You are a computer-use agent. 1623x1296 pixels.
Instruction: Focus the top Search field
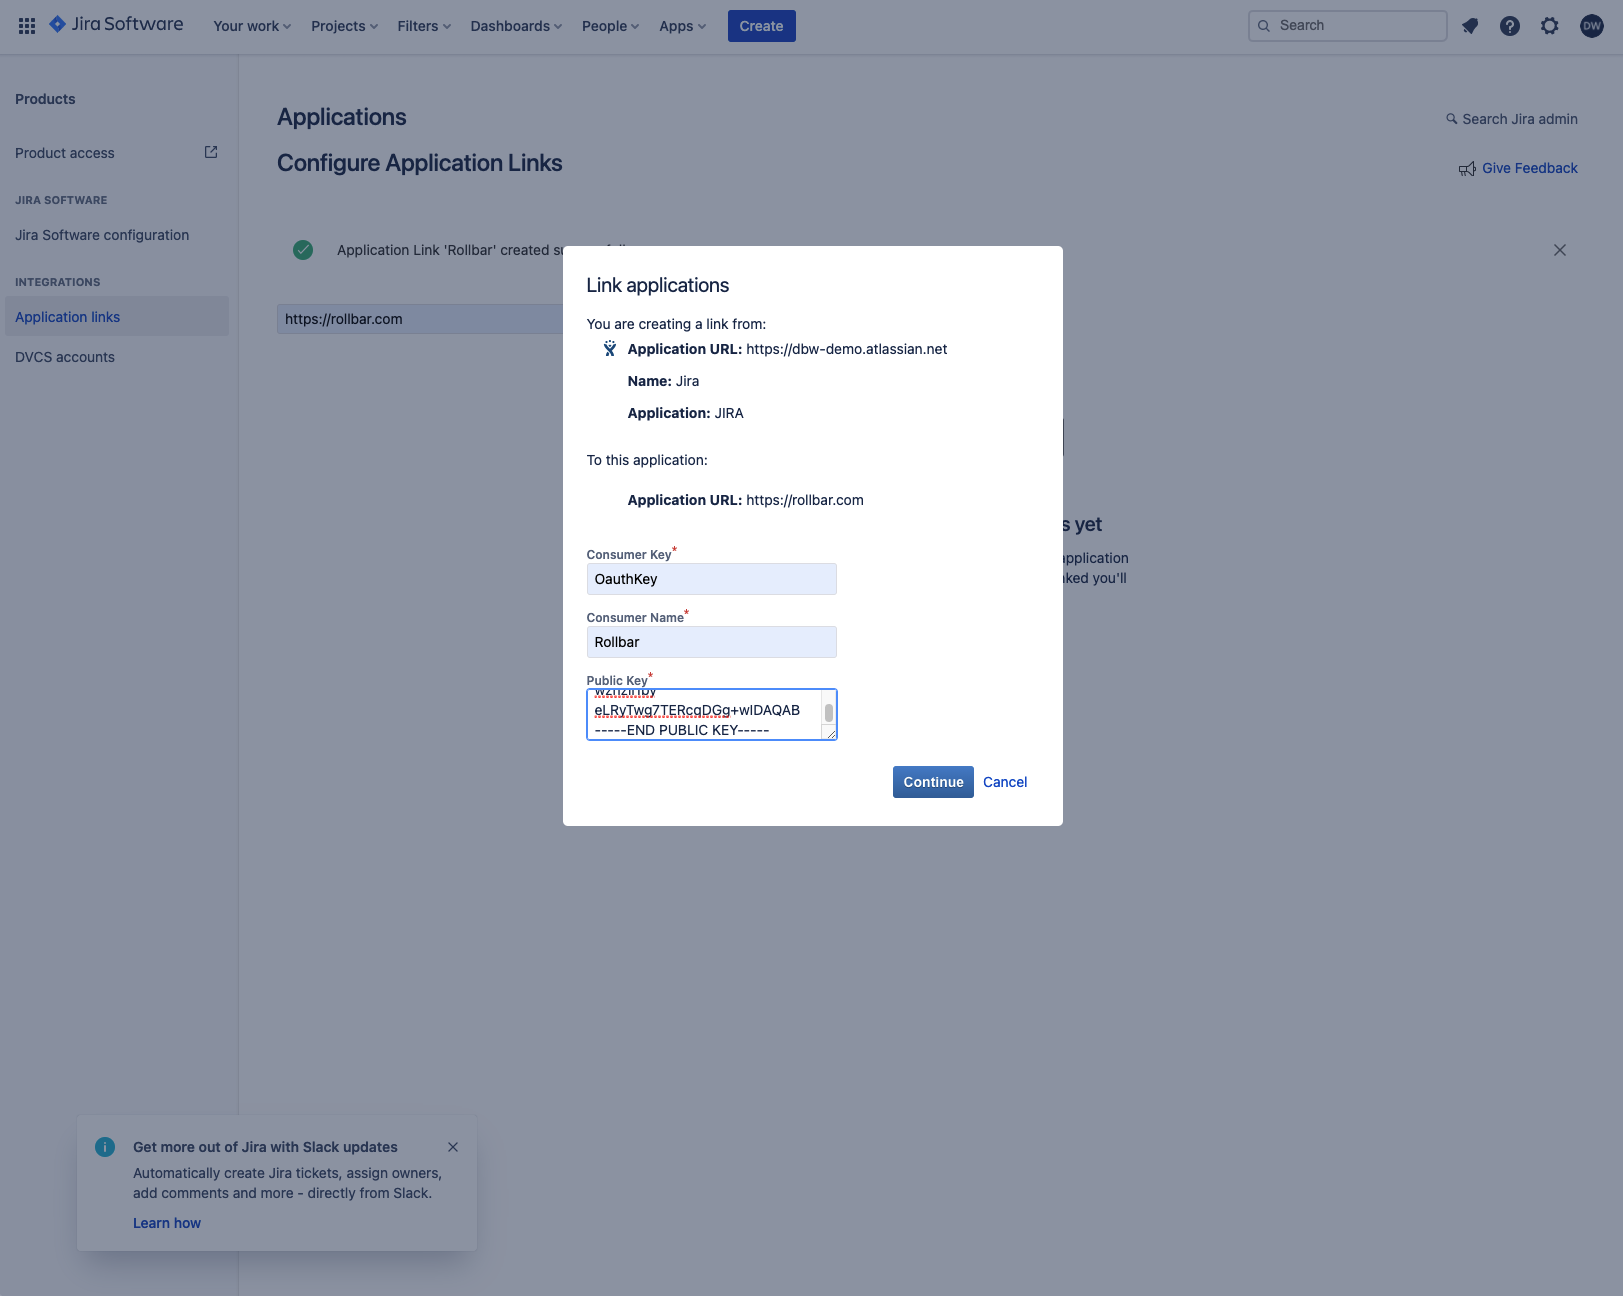(1347, 26)
